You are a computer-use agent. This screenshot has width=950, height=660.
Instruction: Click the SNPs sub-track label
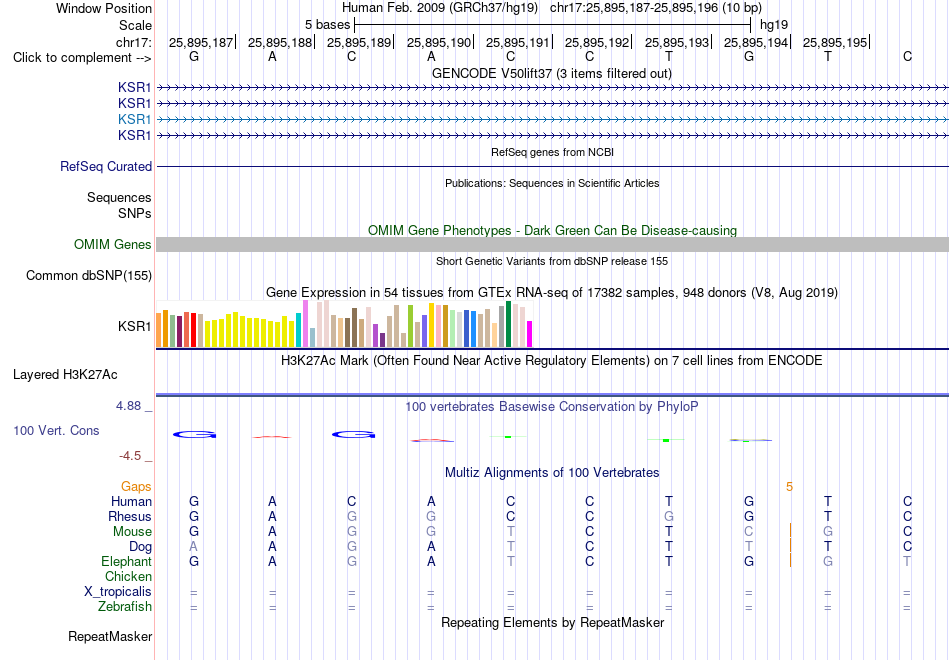coord(135,213)
